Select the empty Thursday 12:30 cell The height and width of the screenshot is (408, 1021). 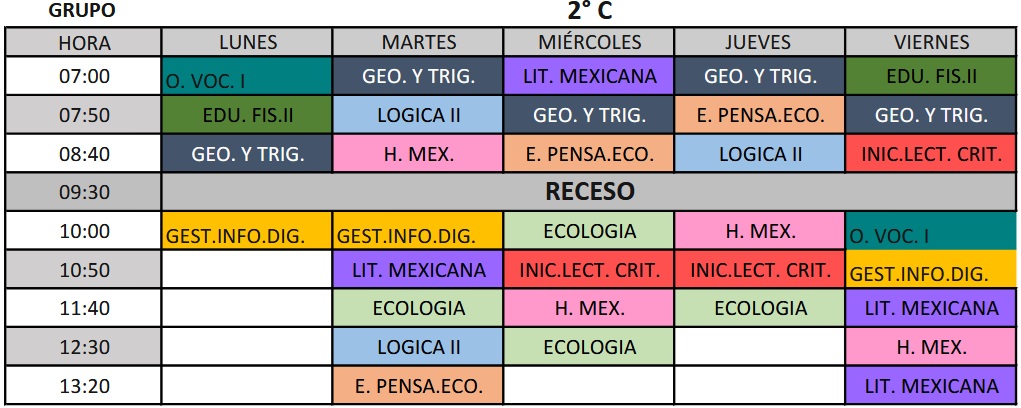[760, 347]
